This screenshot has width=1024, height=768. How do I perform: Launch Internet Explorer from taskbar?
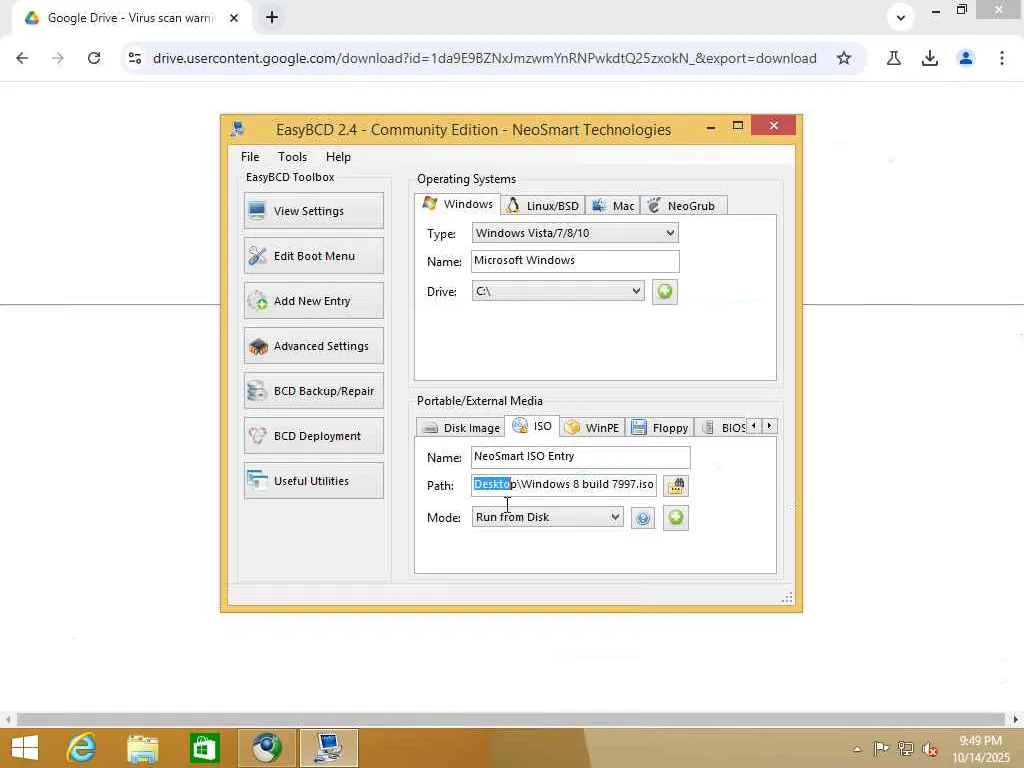(x=81, y=748)
